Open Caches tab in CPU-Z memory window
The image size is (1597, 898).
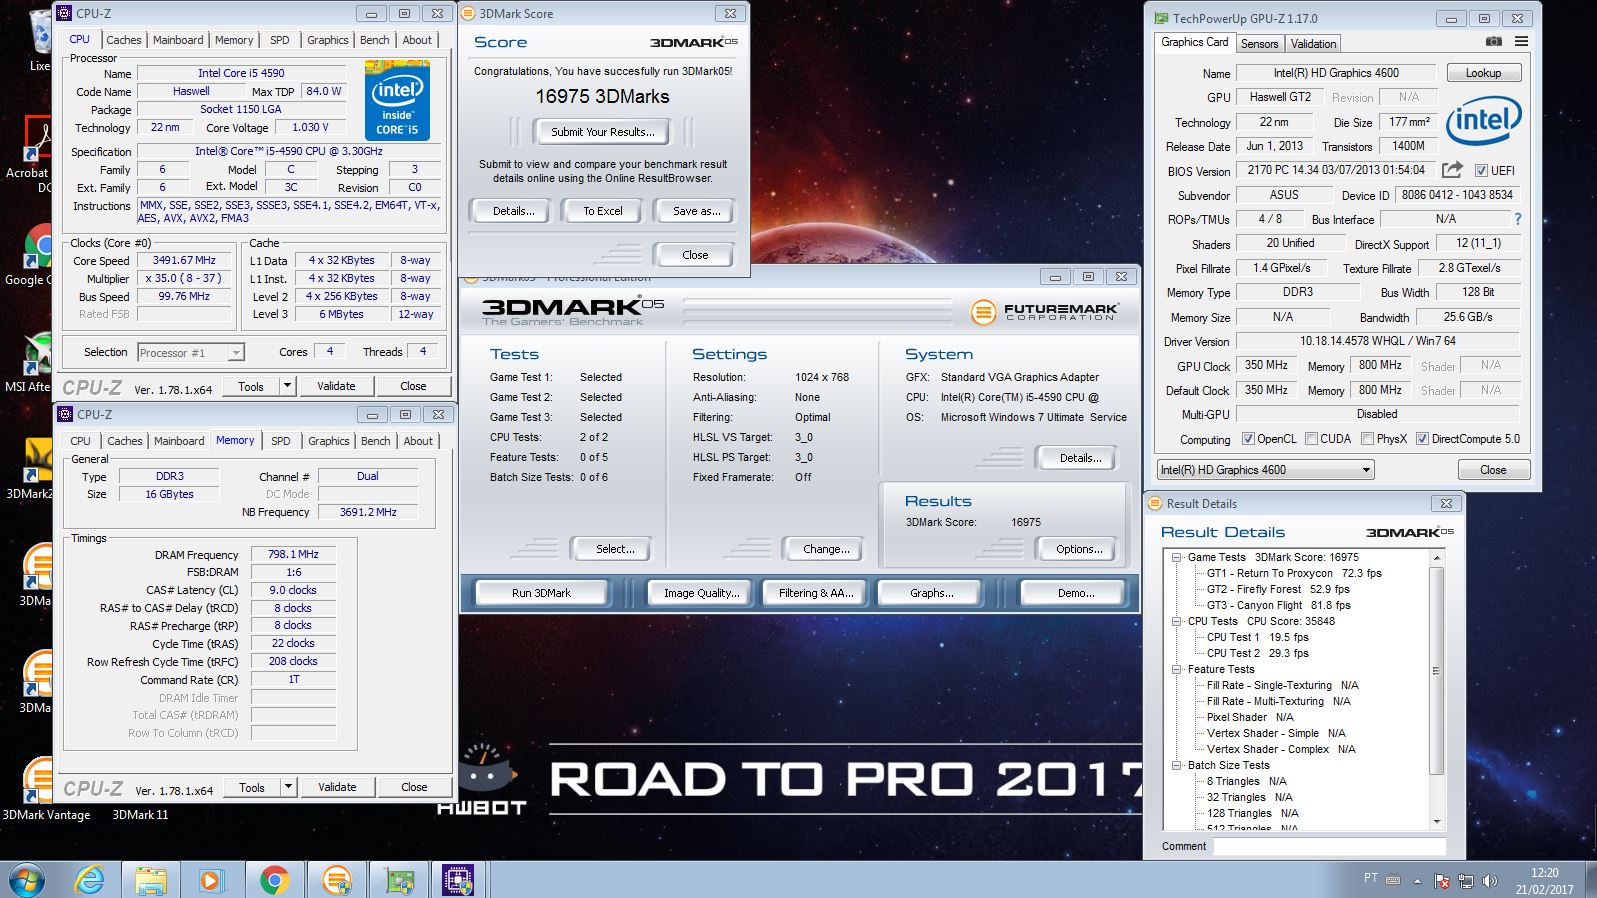pyautogui.click(x=125, y=441)
